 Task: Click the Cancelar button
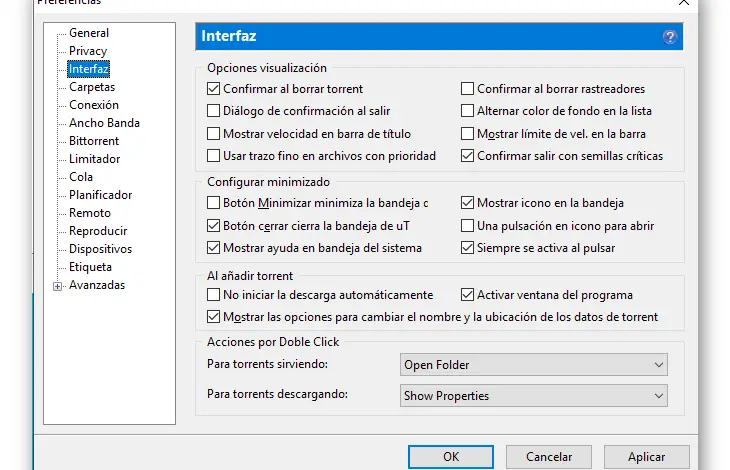(549, 457)
